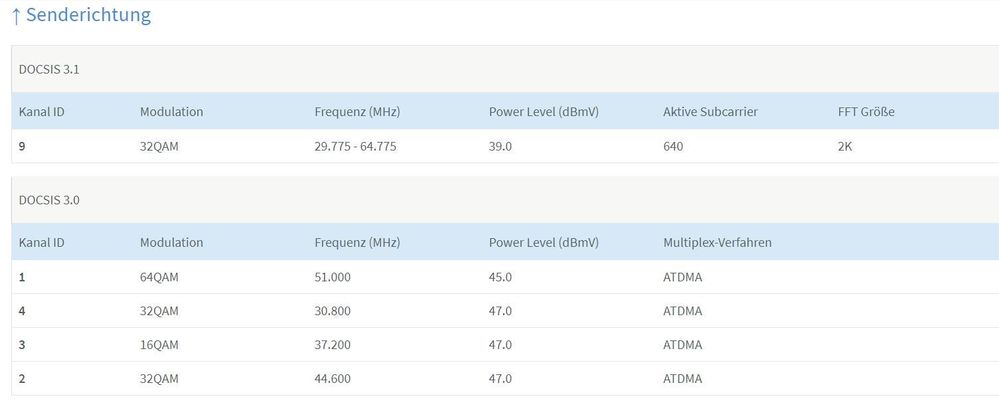The width and height of the screenshot is (999, 414).
Task: Click the up arrow beside Senderichtung
Action: point(16,16)
